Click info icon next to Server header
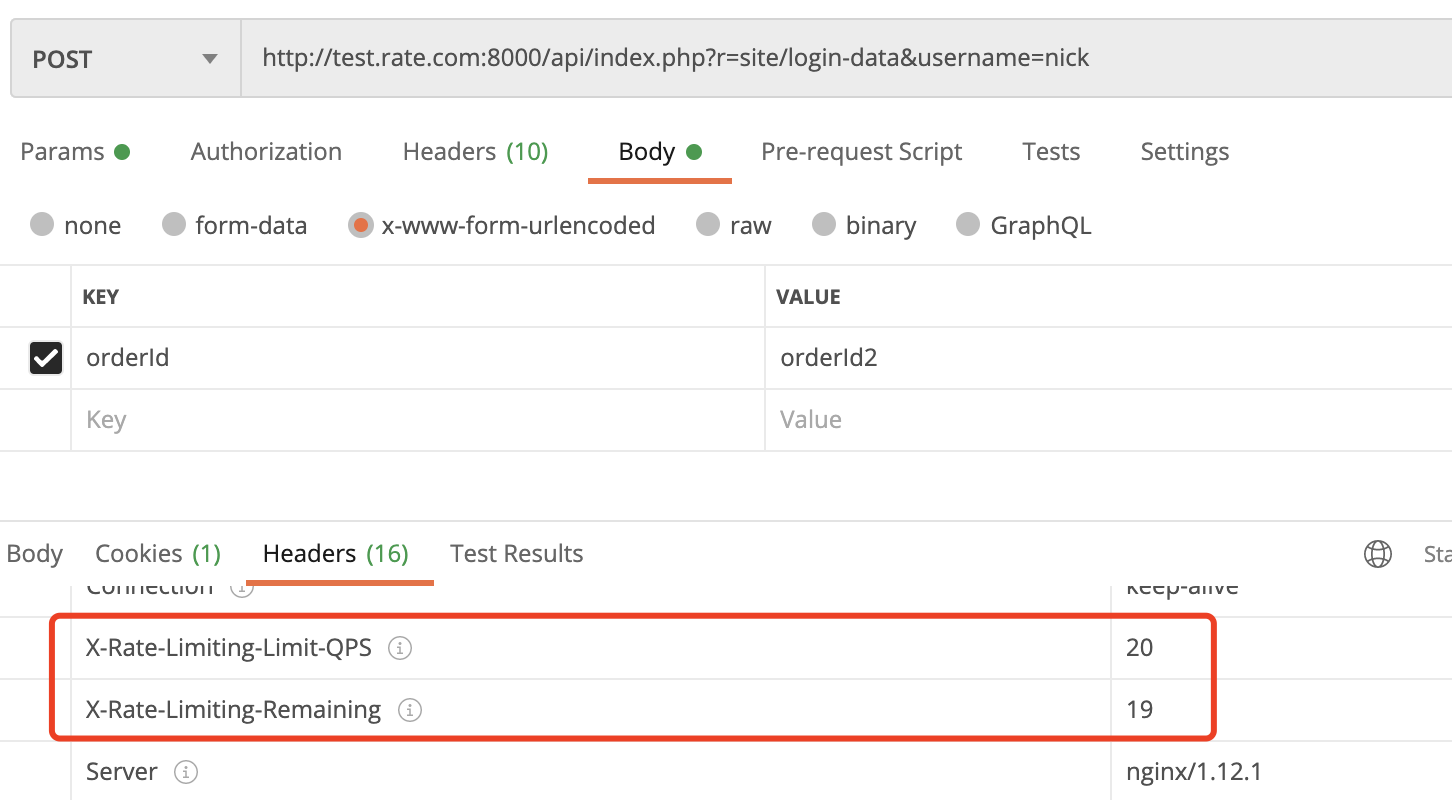Viewport: 1452px width, 800px height. [x=186, y=772]
